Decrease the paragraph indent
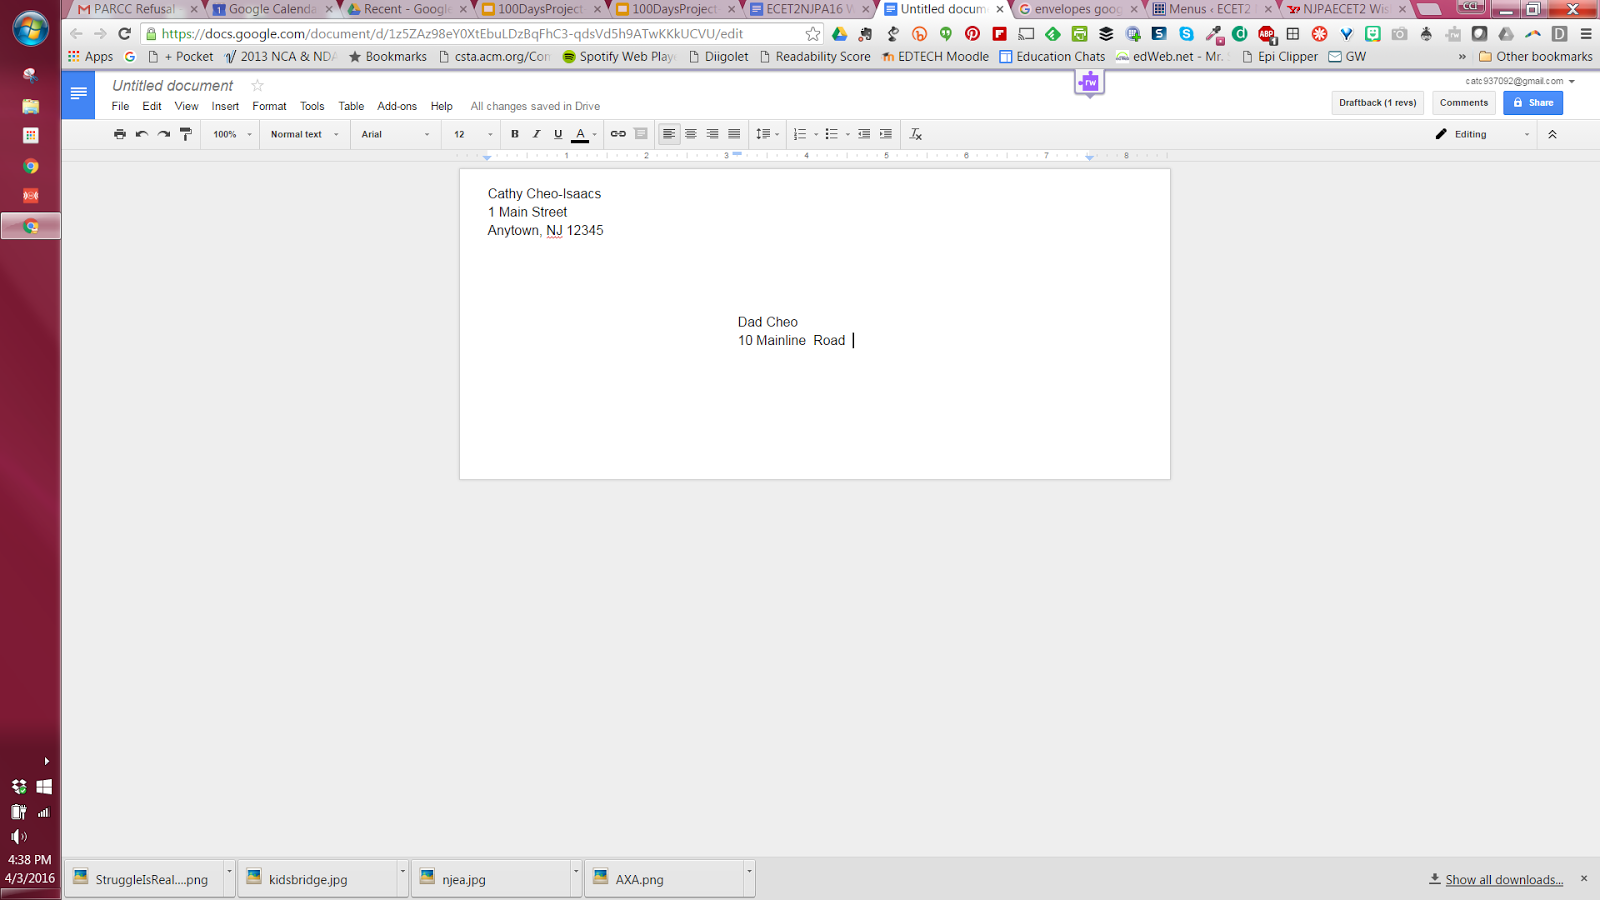This screenshot has height=900, width=1600. coord(864,134)
